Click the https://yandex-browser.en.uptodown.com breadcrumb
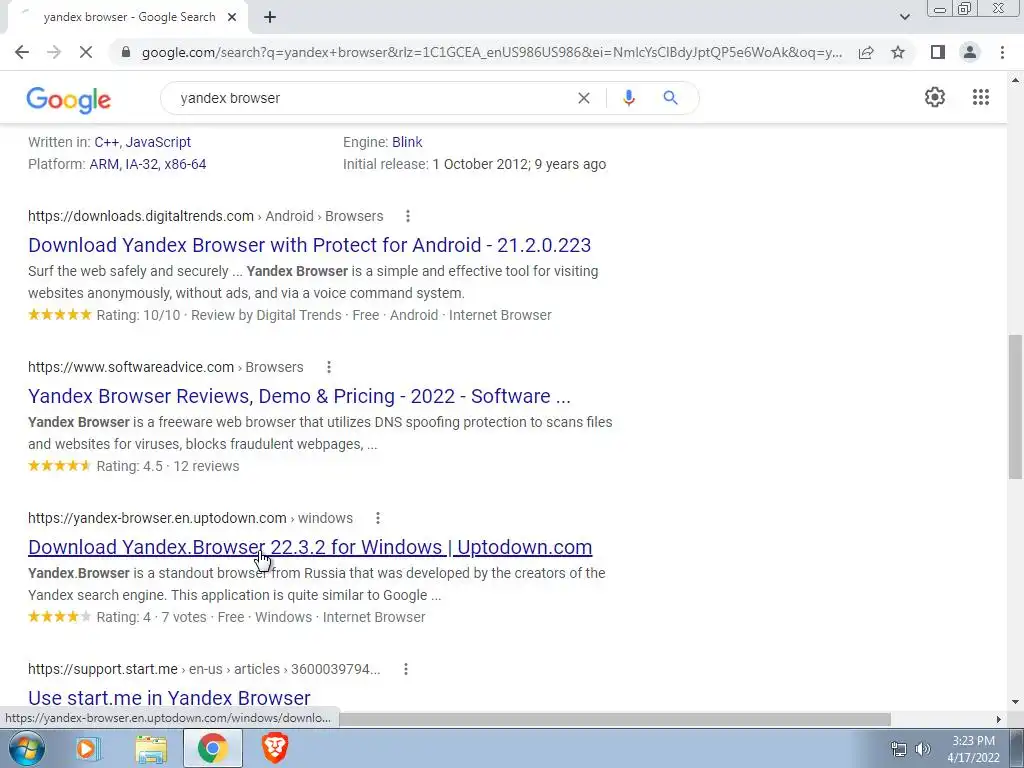The image size is (1024, 768). click(x=157, y=518)
